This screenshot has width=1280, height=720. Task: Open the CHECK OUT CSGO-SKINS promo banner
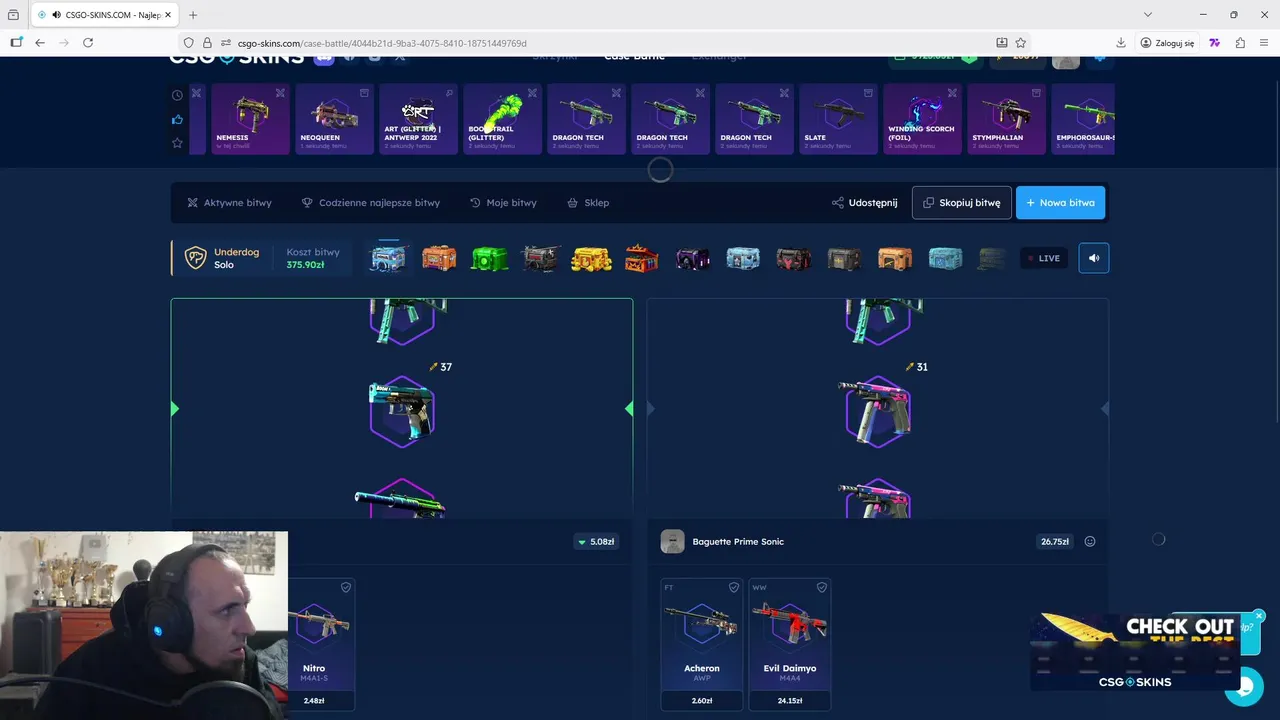[1135, 650]
